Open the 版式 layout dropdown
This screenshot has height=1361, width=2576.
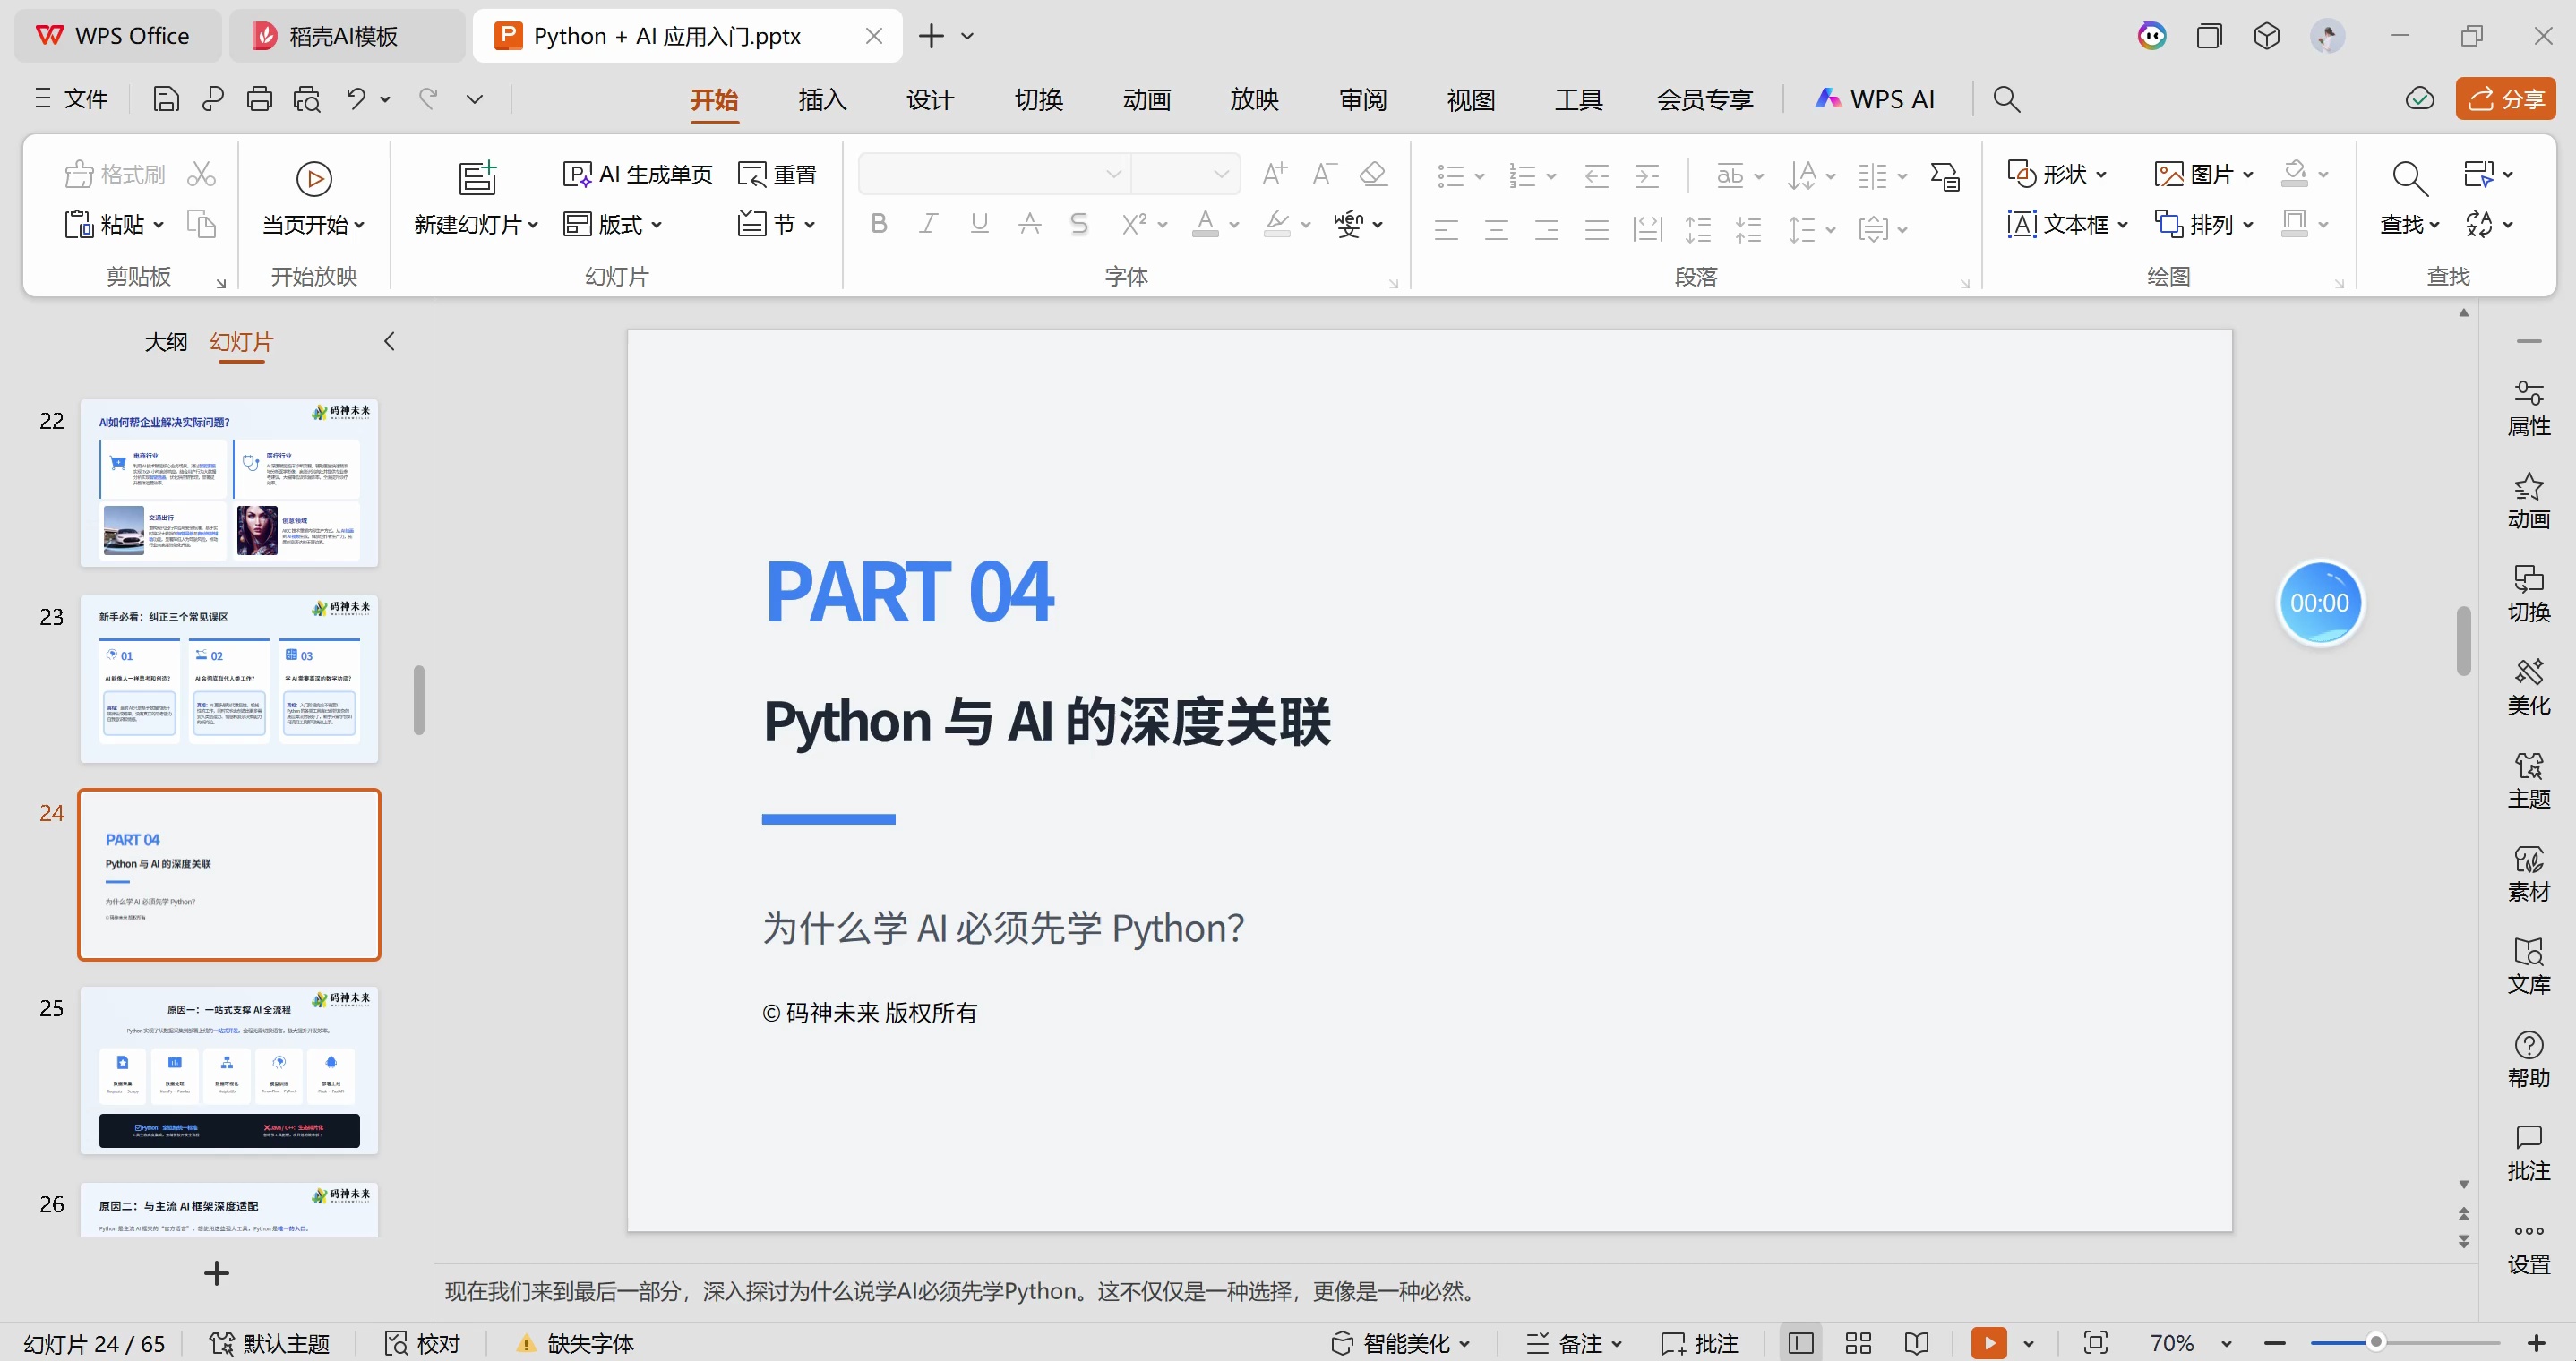point(612,224)
